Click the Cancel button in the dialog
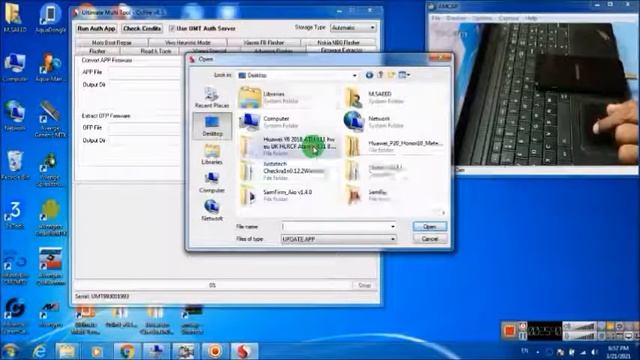 point(429,239)
